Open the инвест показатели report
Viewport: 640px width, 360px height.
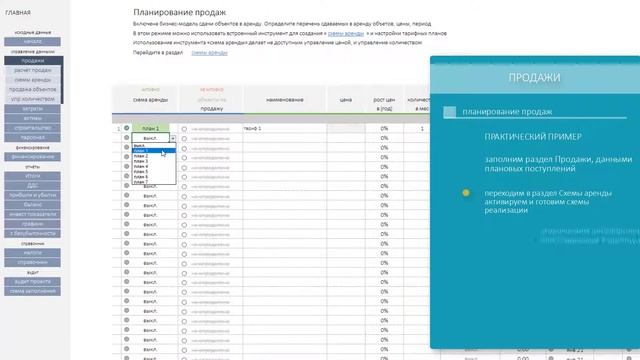pos(33,214)
